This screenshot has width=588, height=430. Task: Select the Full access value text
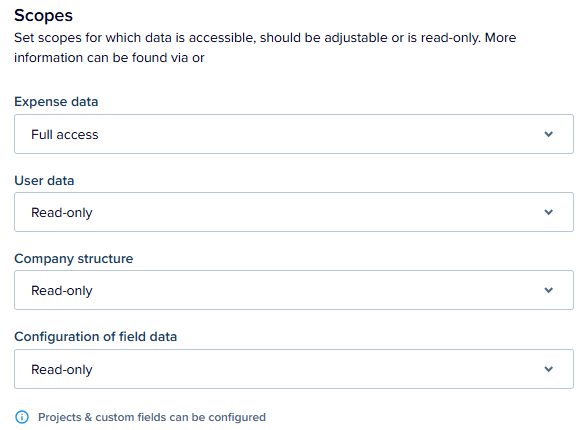coord(64,135)
